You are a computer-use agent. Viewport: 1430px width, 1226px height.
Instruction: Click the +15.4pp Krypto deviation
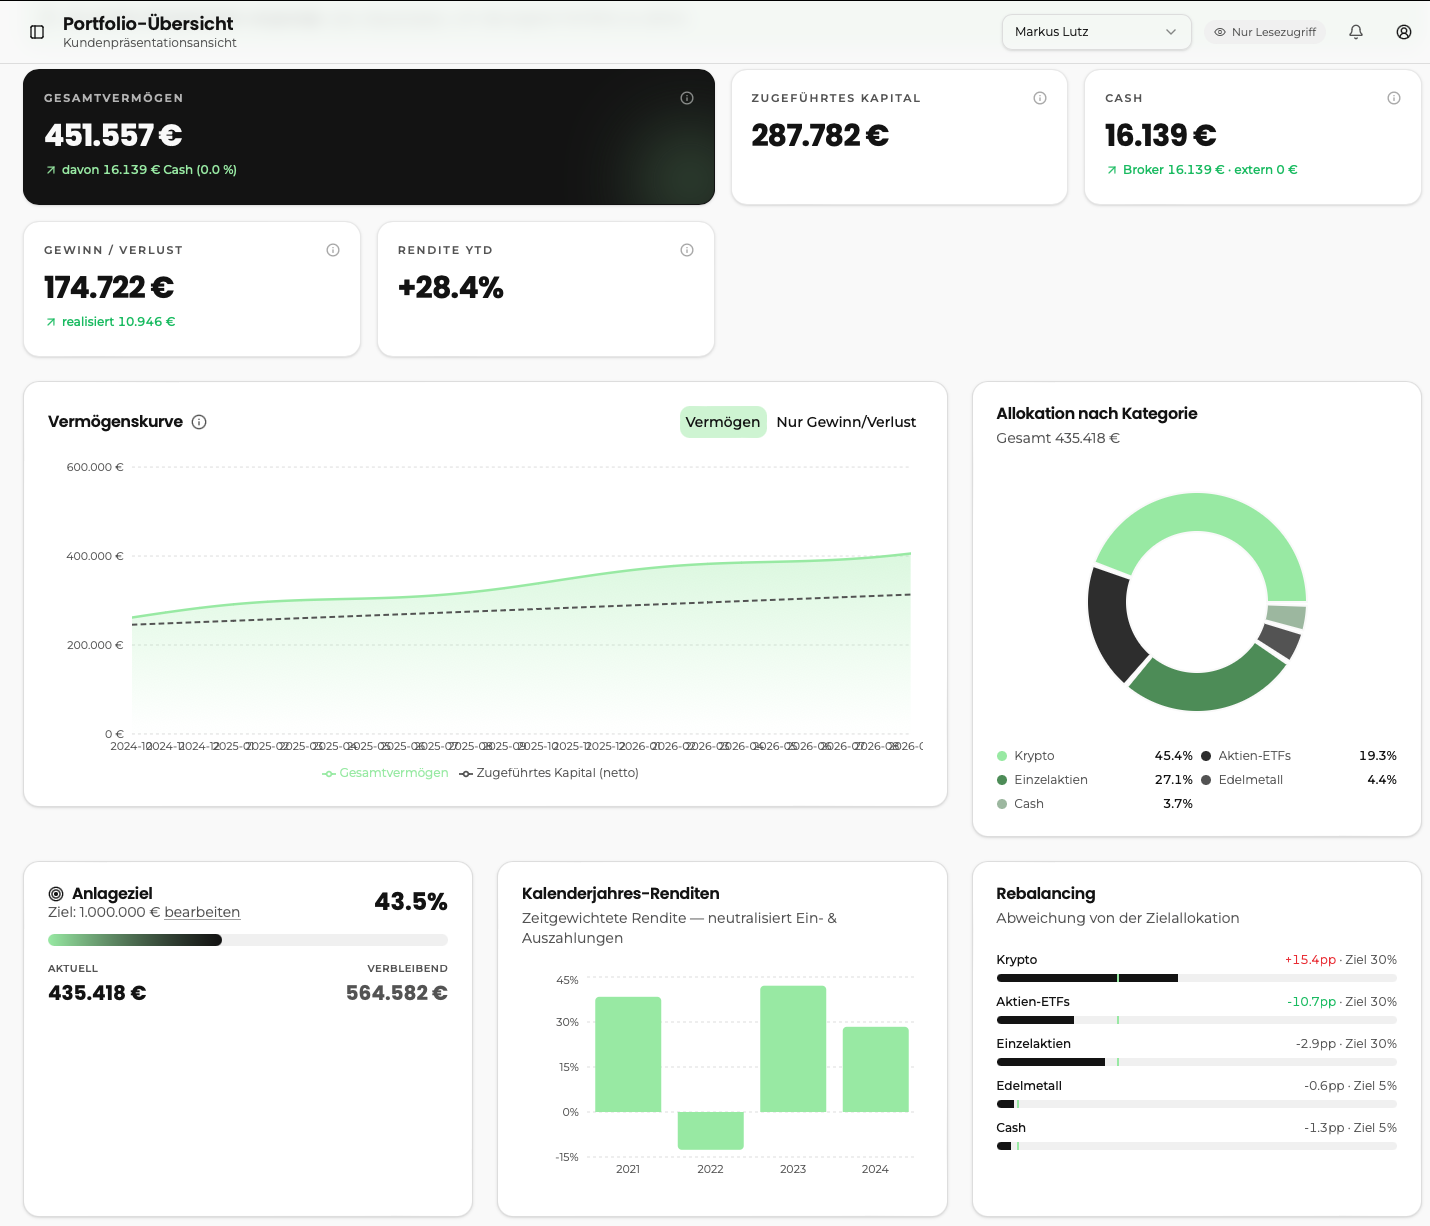point(1310,960)
